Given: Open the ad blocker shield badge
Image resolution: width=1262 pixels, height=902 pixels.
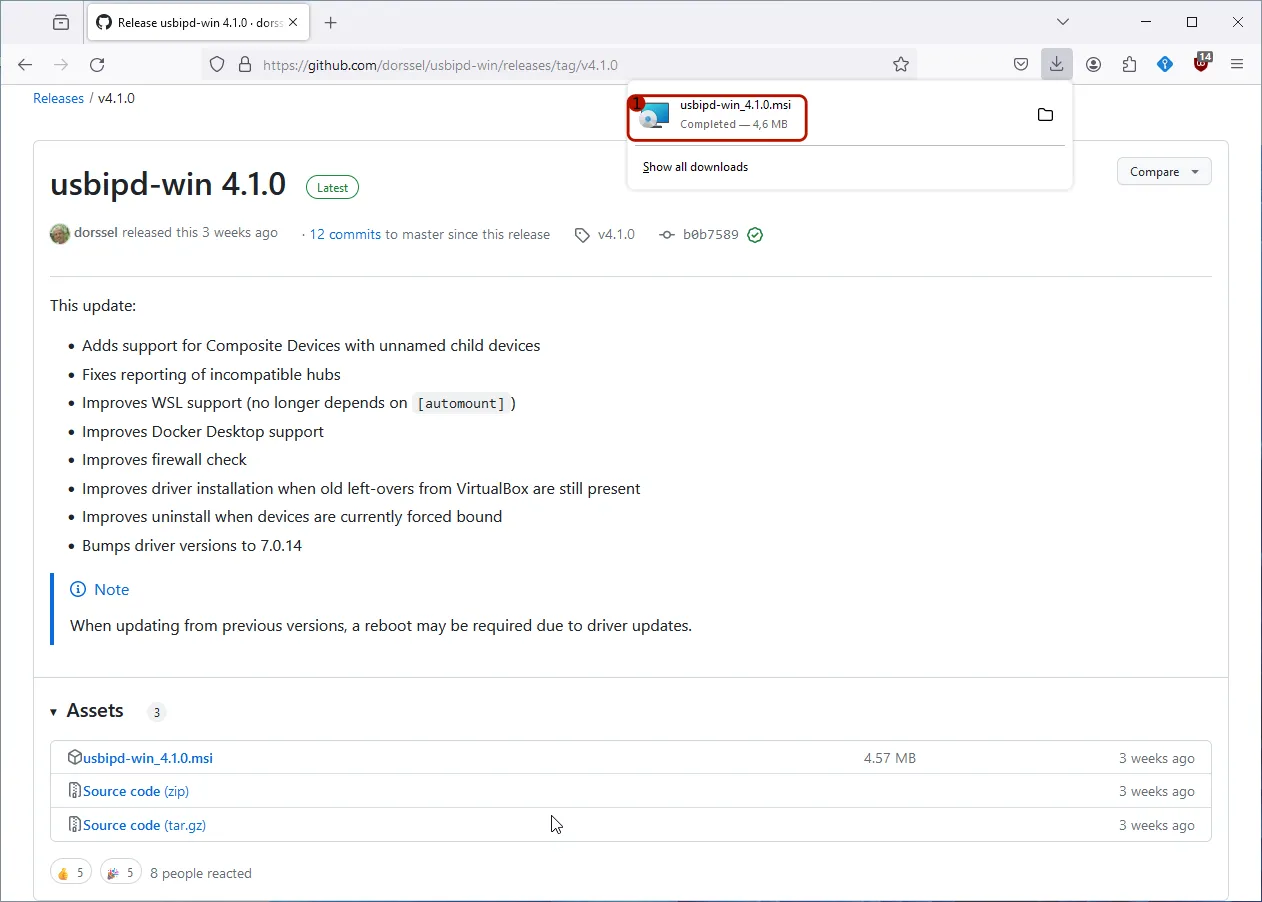Looking at the screenshot, I should tap(1200, 64).
